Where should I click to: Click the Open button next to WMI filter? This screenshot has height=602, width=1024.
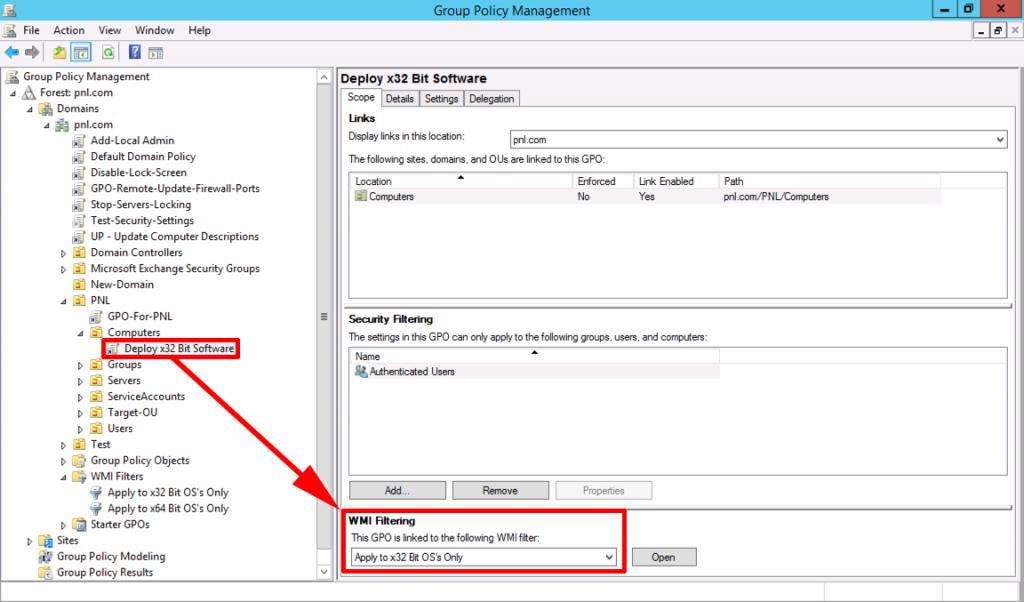click(663, 557)
